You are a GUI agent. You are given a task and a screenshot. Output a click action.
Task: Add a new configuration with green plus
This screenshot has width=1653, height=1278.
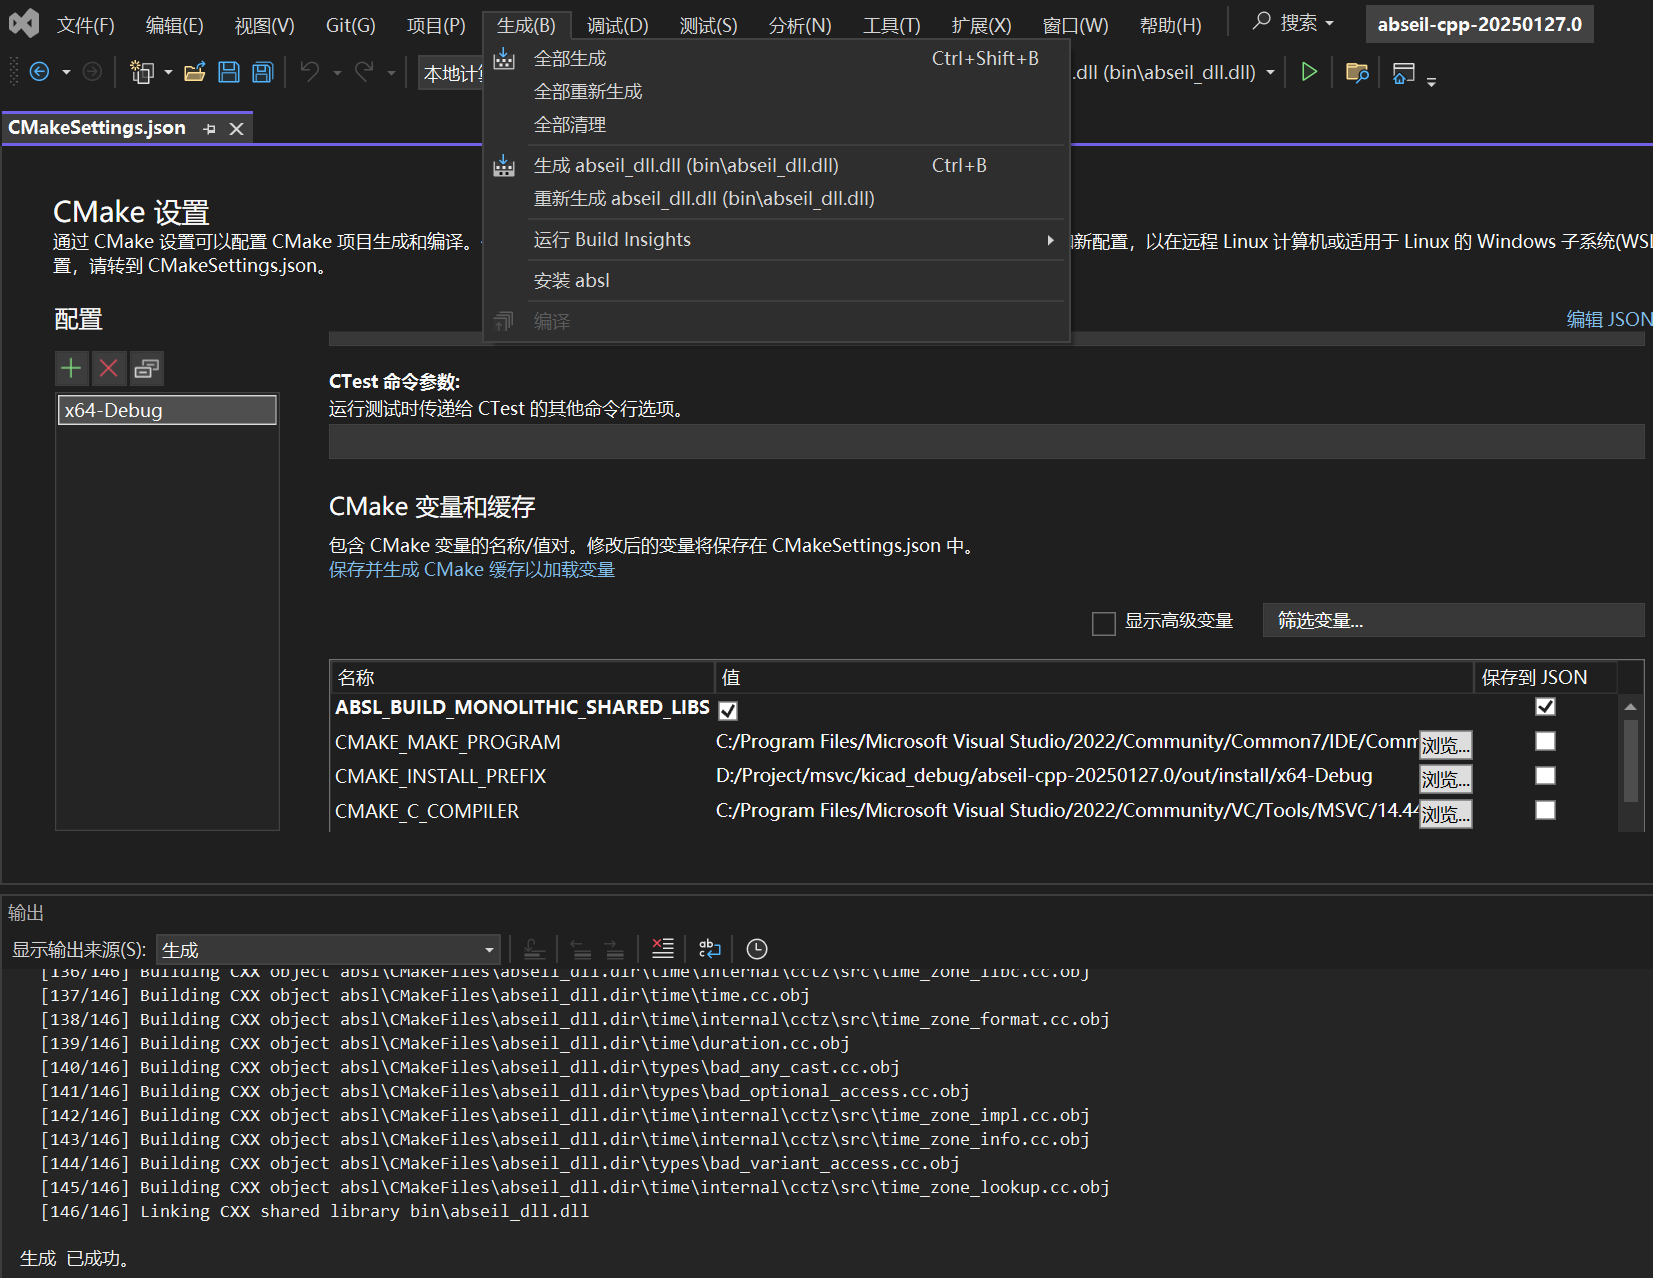pyautogui.click(x=71, y=369)
